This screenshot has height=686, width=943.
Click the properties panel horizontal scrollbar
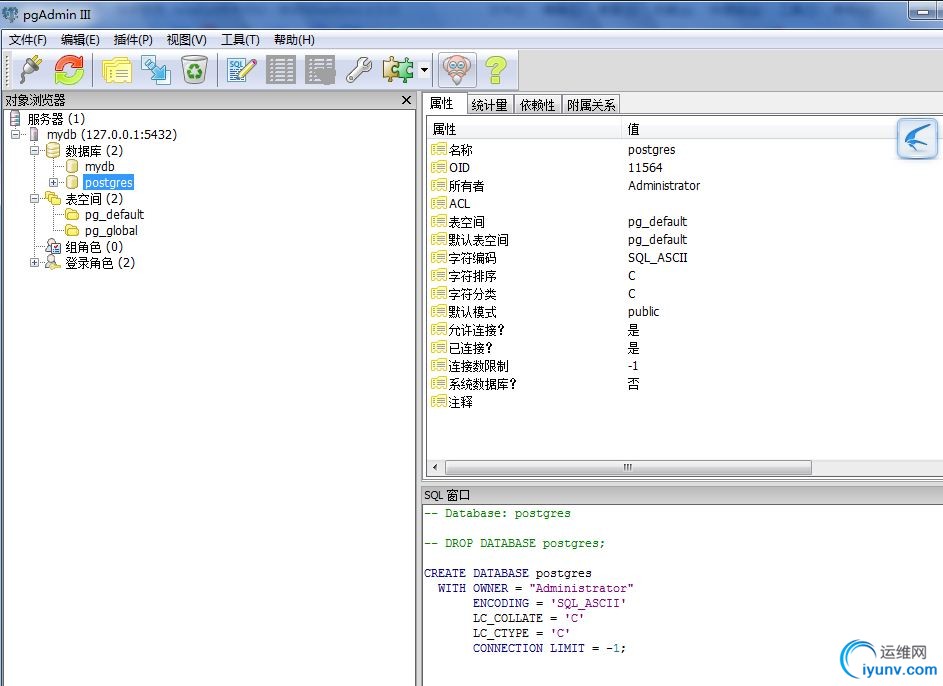pyautogui.click(x=627, y=467)
